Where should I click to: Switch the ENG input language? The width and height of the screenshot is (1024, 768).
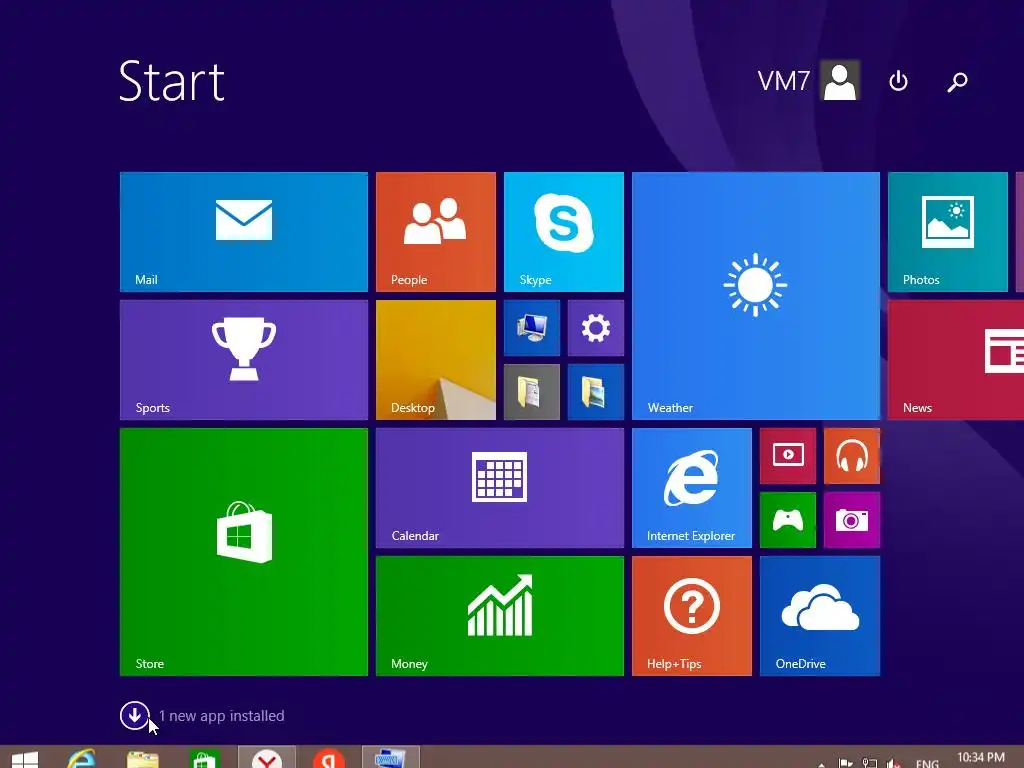(x=927, y=763)
